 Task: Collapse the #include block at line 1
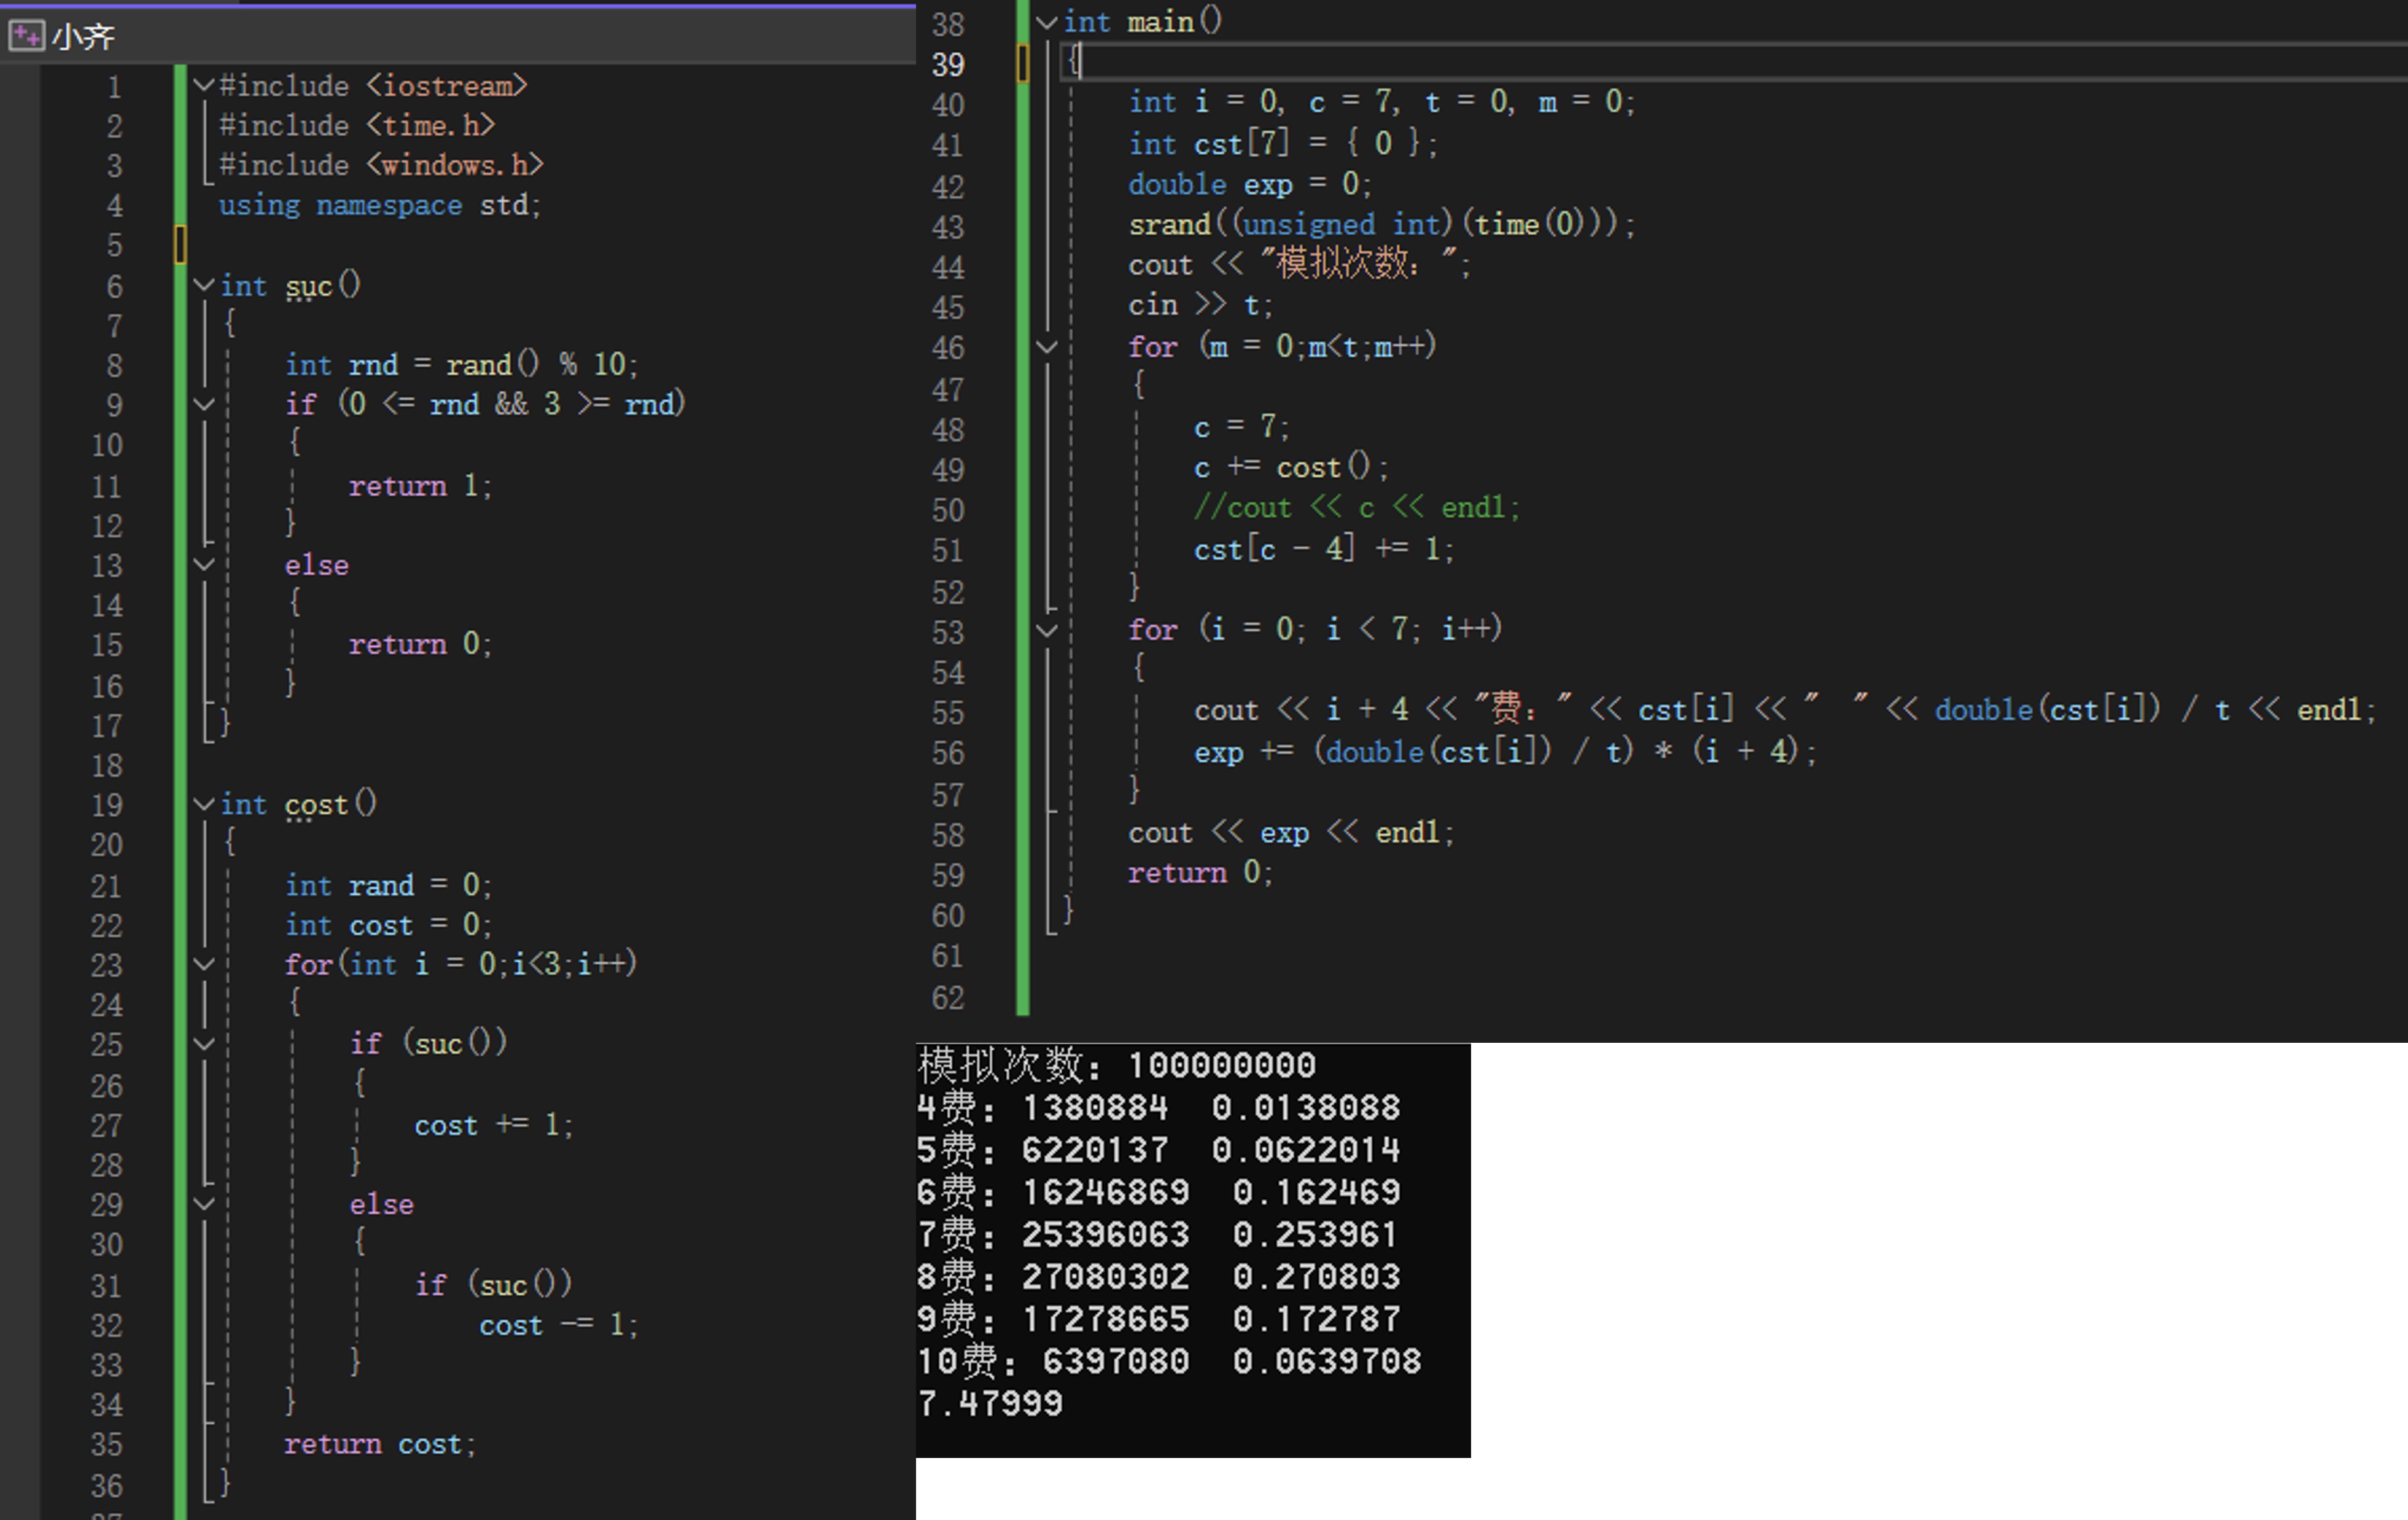204,85
